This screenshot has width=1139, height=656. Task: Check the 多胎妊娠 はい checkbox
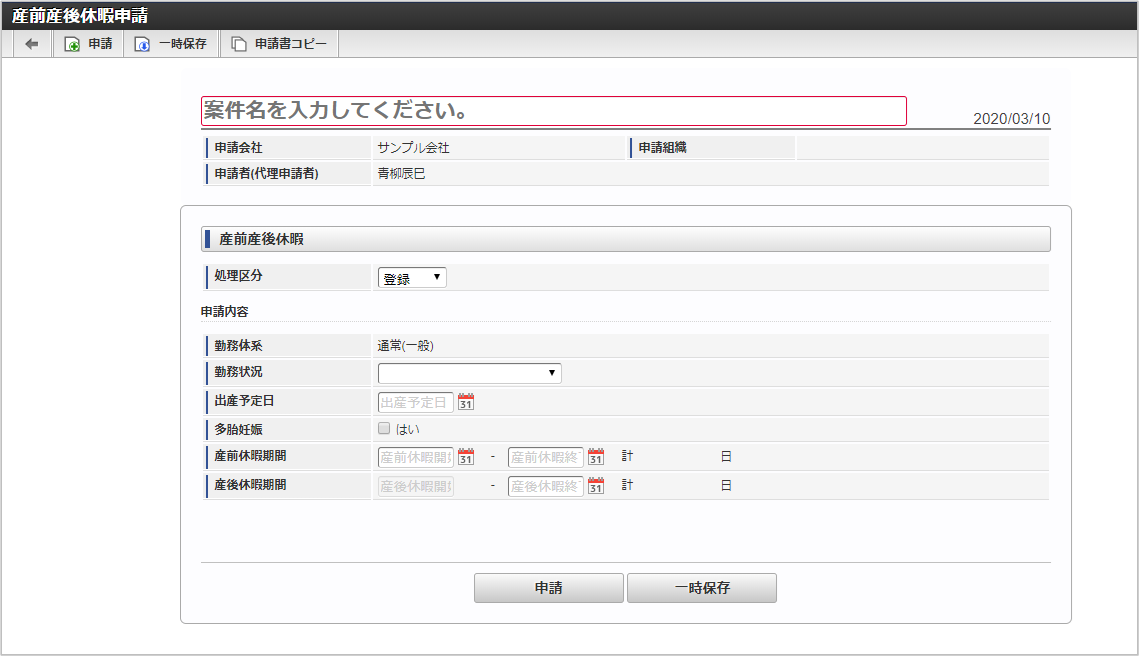[x=384, y=429]
